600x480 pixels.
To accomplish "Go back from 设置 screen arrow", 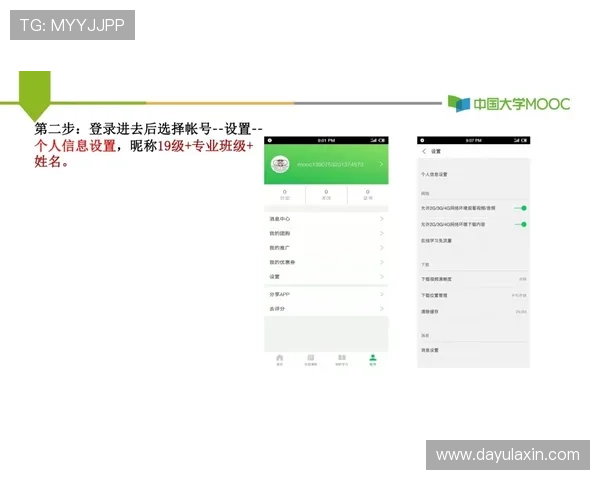I will coord(424,151).
